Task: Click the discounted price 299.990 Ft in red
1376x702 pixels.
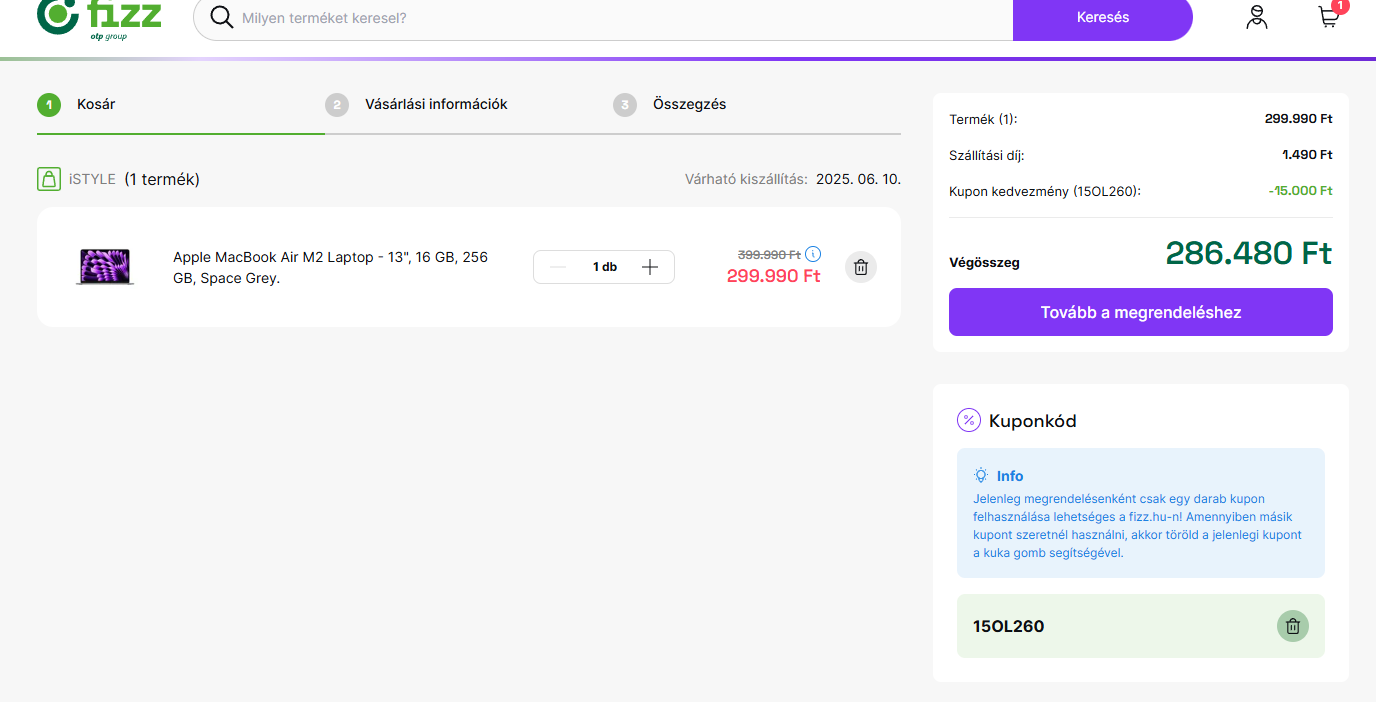Action: (x=774, y=276)
